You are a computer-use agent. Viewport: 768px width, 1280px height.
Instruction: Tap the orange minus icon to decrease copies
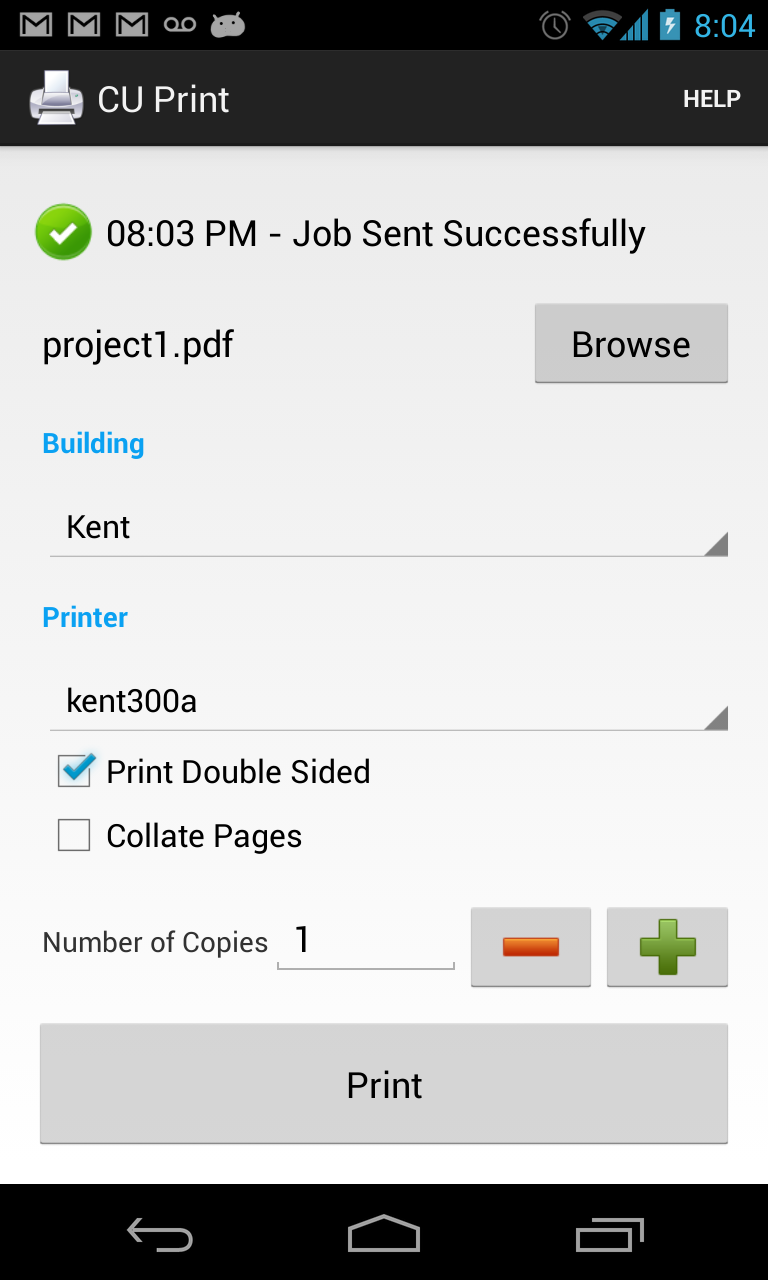coord(530,946)
